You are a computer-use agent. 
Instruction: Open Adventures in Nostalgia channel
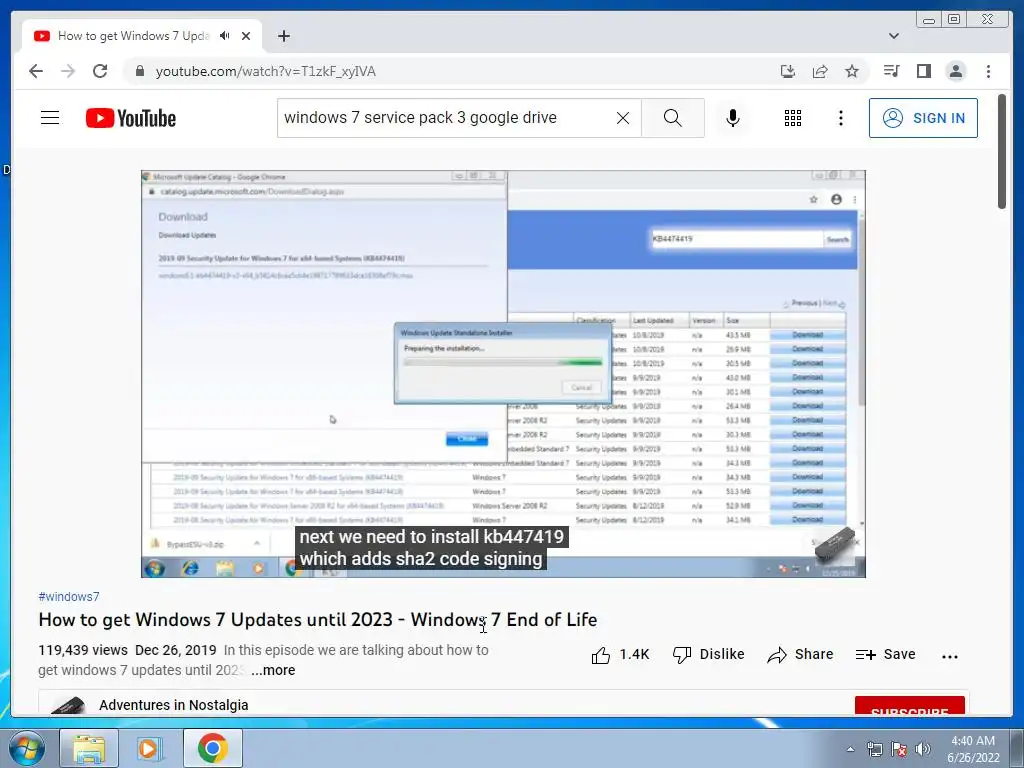pyautogui.click(x=174, y=705)
